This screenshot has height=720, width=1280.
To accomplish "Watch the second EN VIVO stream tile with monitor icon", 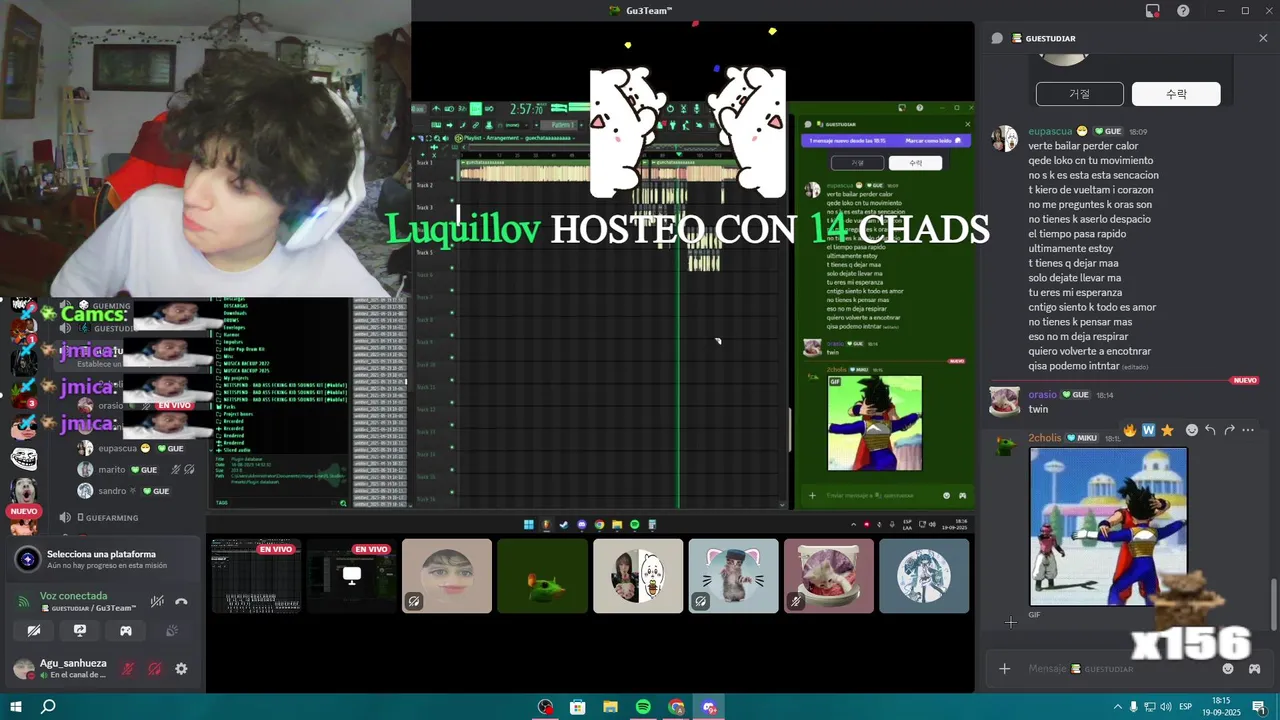I will (x=351, y=576).
